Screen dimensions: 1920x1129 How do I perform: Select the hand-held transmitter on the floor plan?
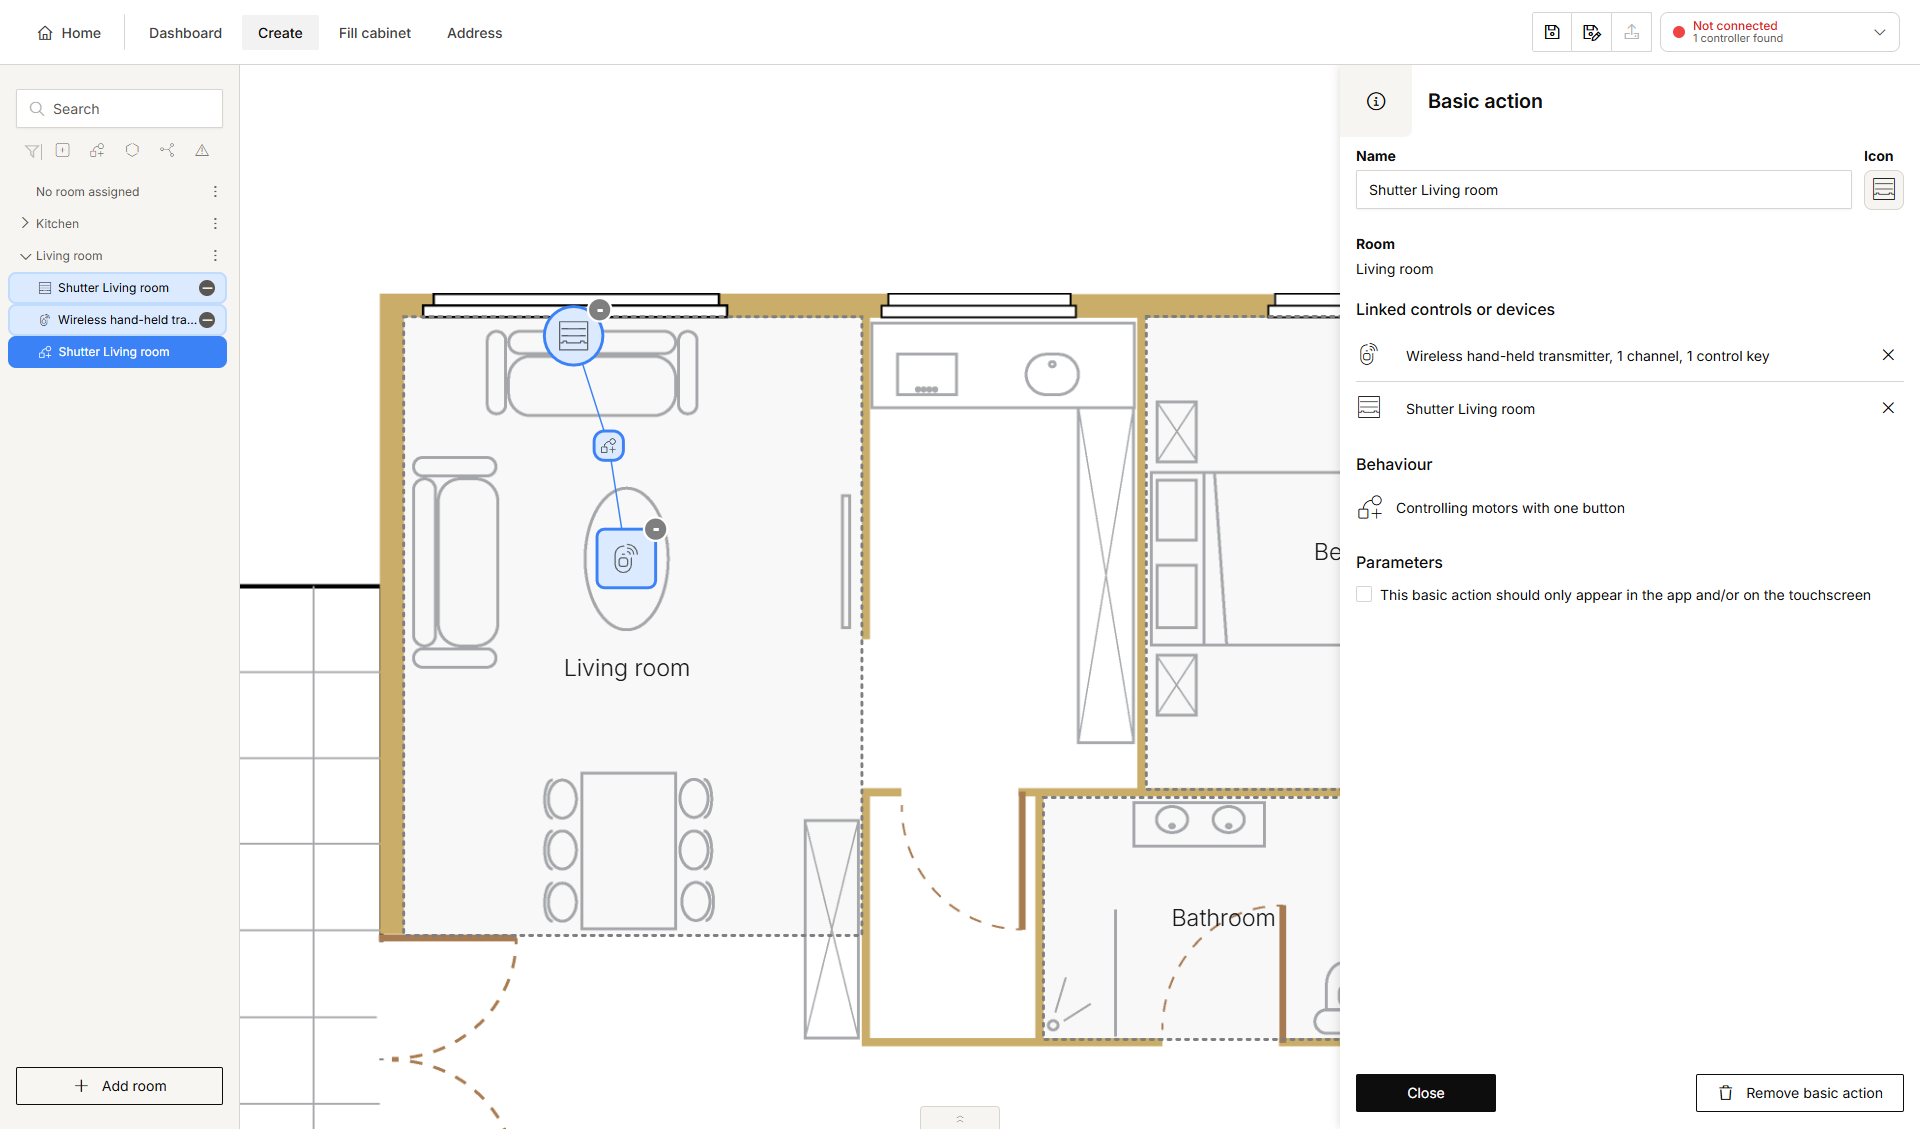click(626, 558)
